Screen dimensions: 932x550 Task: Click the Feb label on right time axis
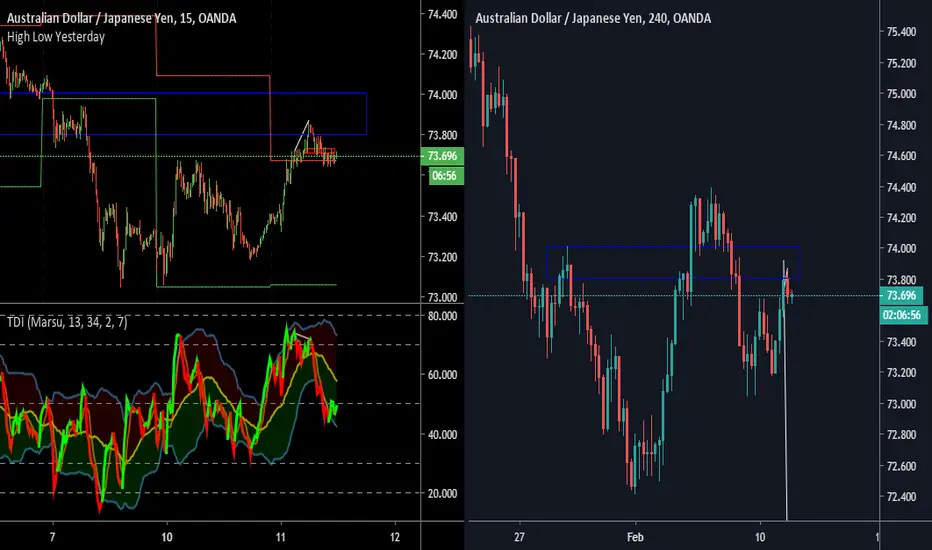635,538
